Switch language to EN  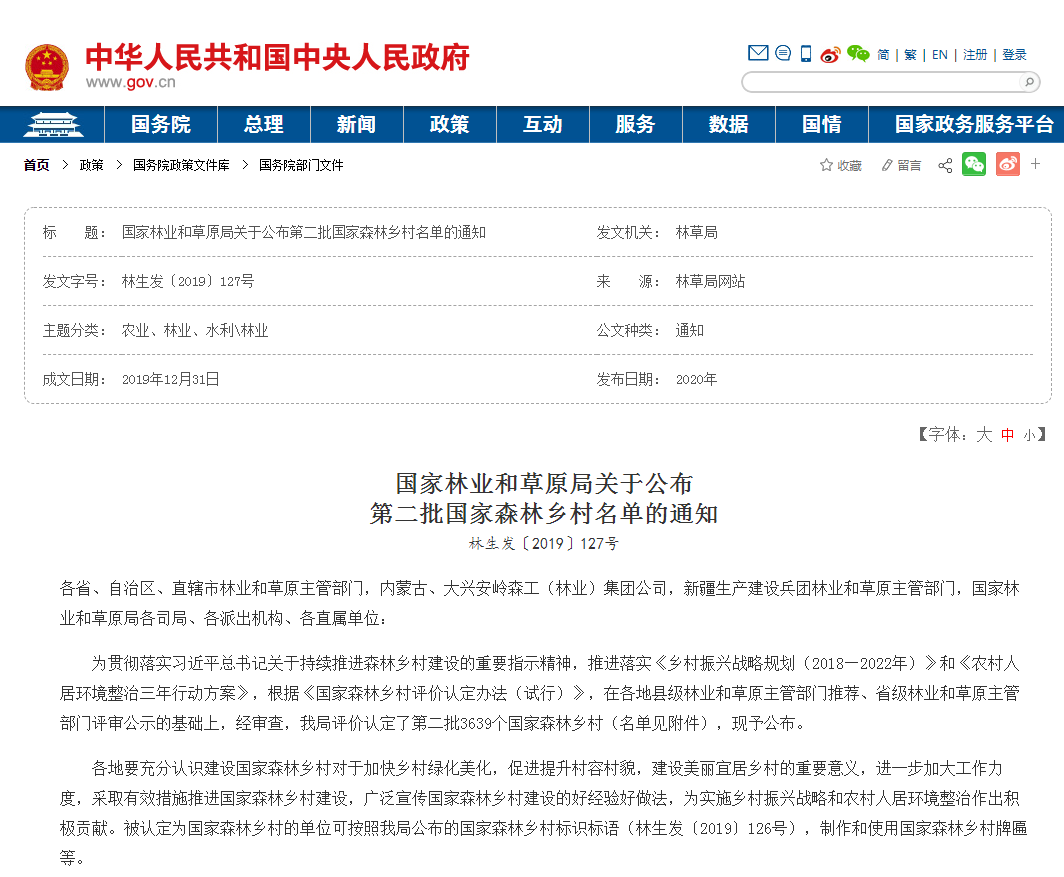940,54
